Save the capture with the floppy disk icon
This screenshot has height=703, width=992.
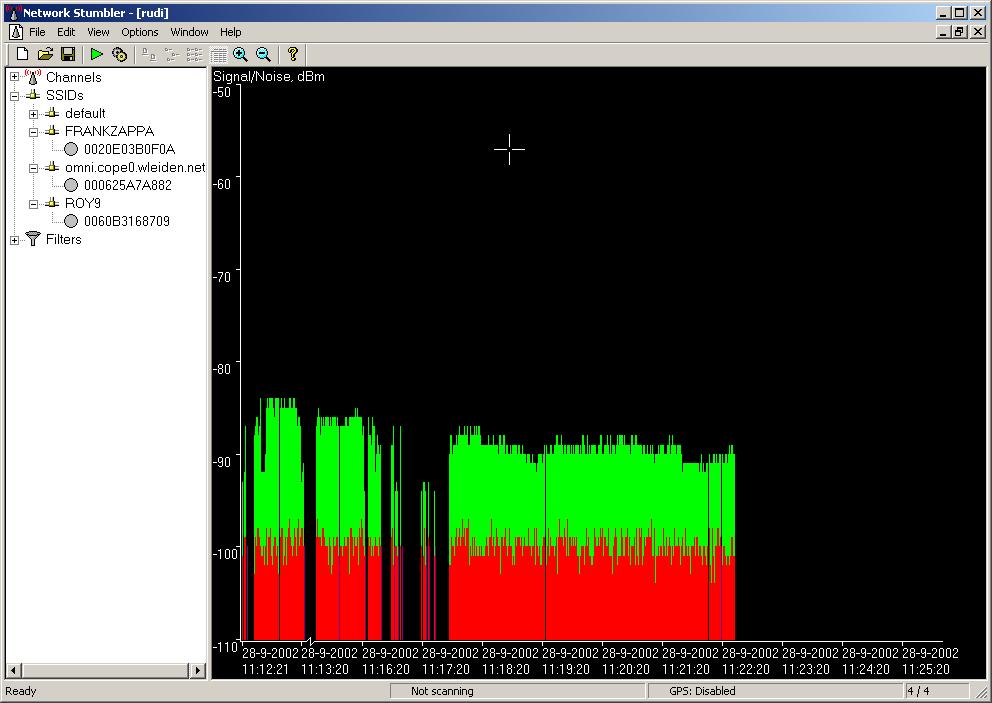click(68, 54)
